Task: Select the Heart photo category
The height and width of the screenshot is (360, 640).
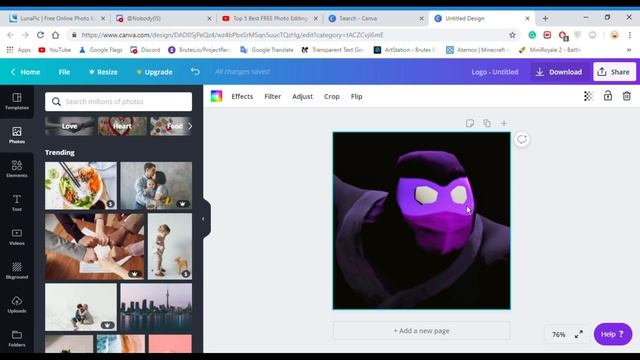Action: (x=122, y=126)
